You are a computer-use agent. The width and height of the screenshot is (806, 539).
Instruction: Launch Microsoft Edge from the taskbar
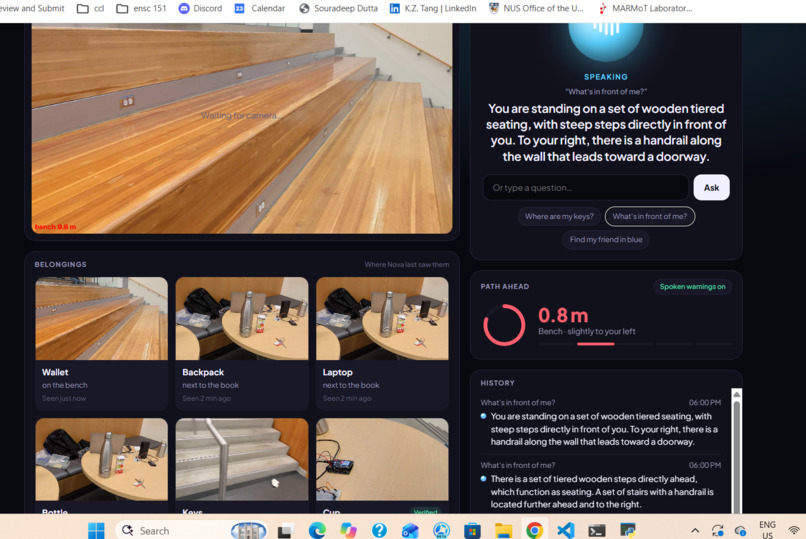point(317,530)
